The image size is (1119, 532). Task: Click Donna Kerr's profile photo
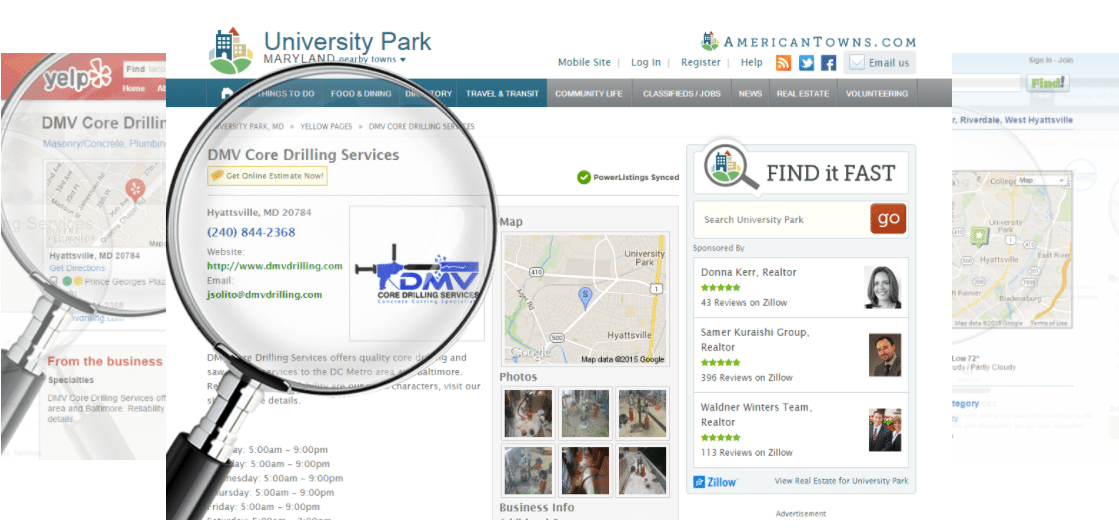[883, 287]
